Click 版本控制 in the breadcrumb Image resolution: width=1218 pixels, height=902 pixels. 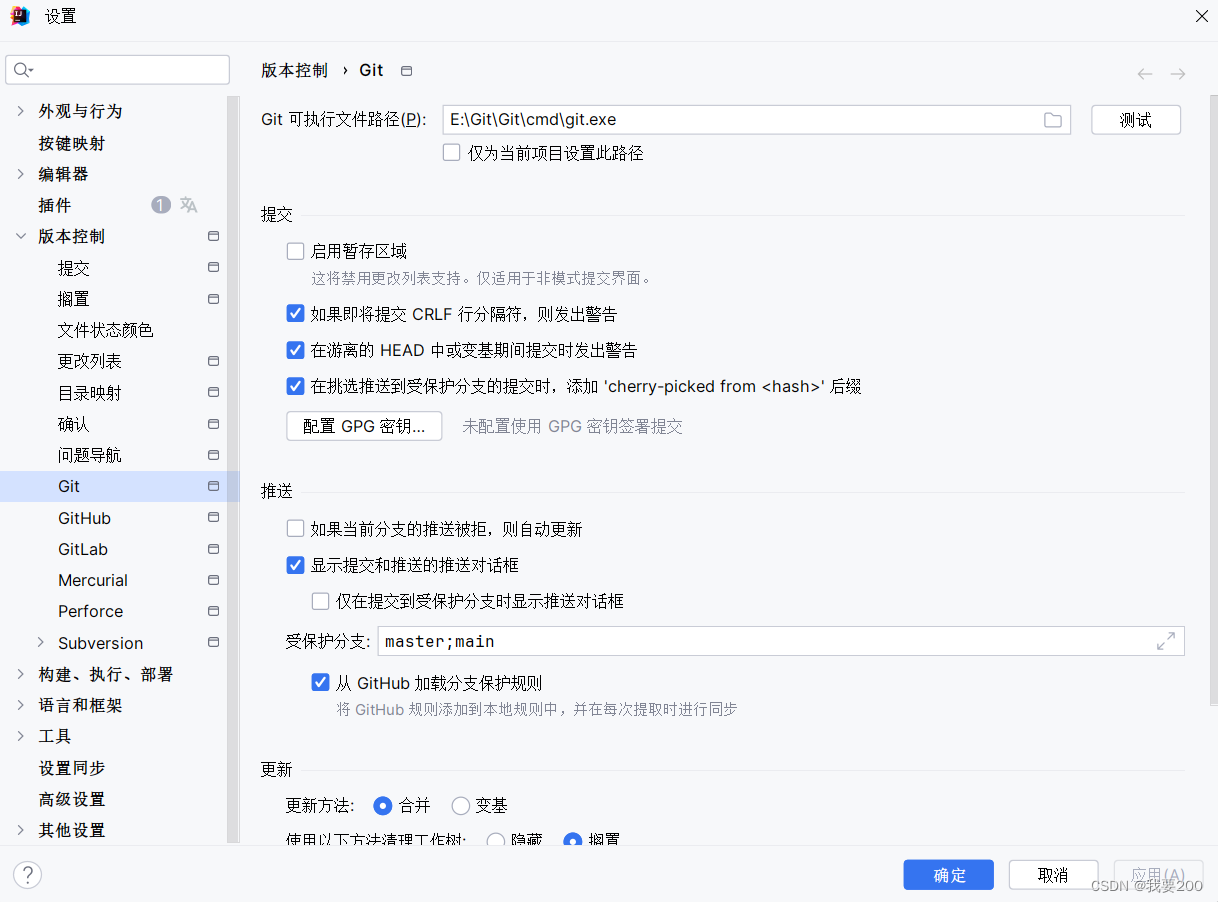[x=294, y=70]
